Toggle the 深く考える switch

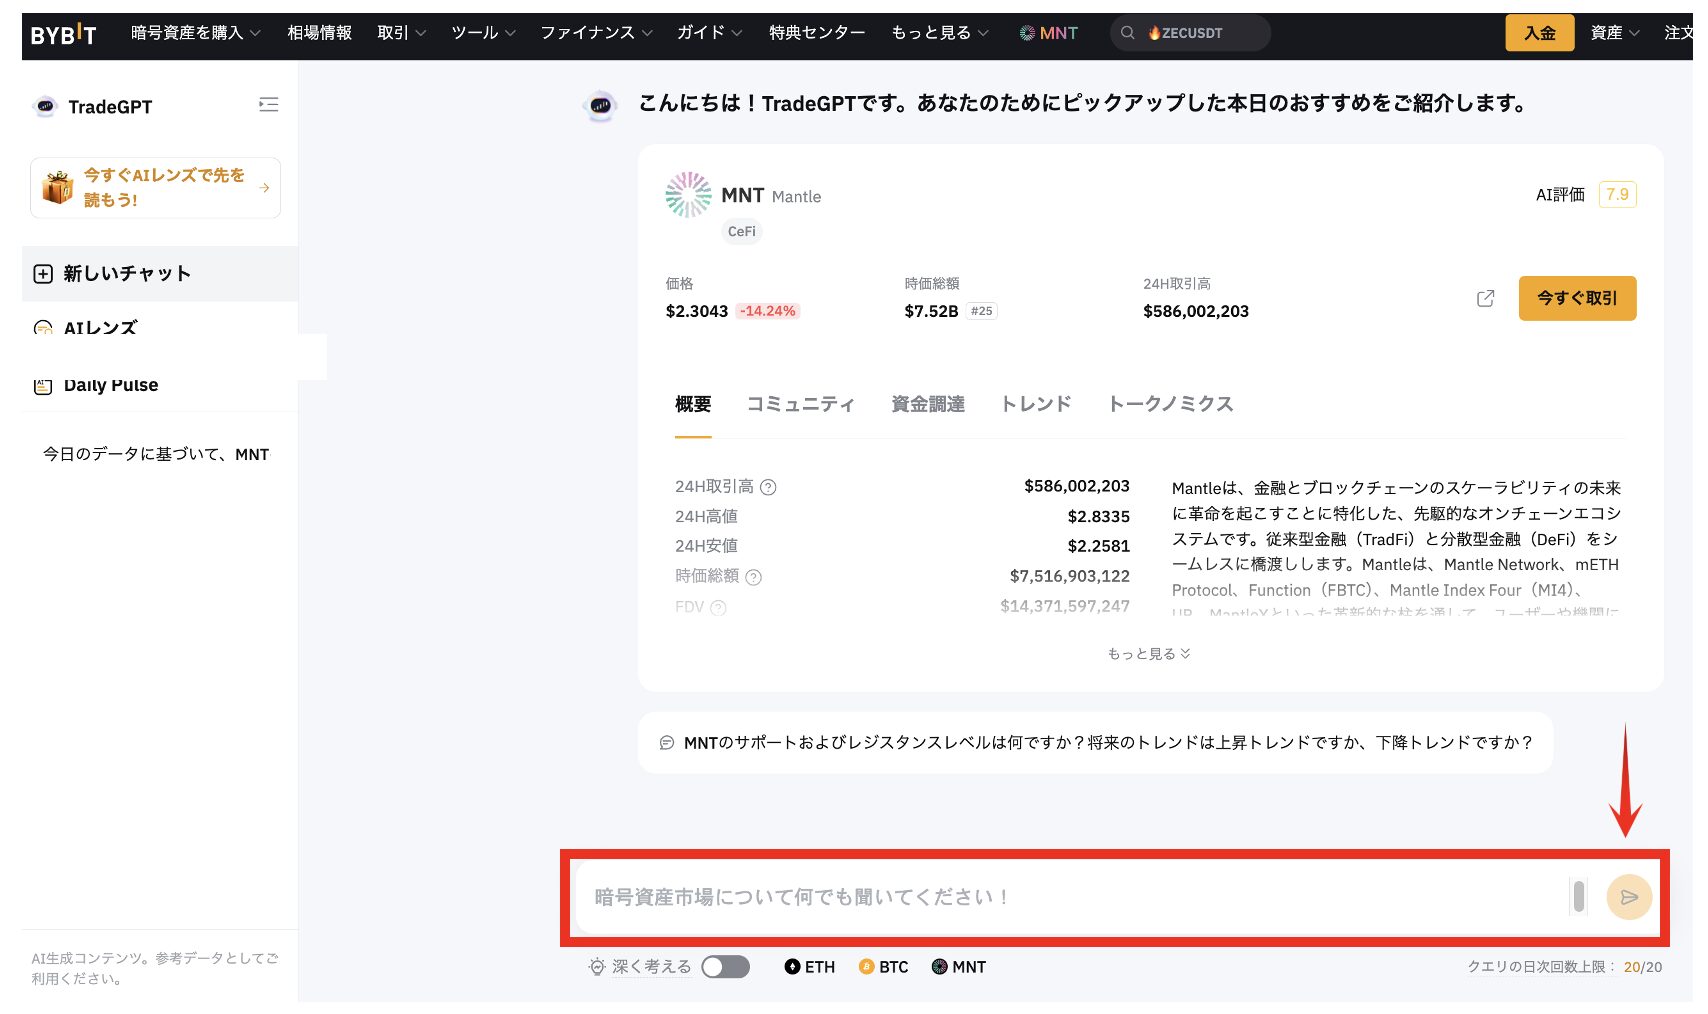point(725,967)
